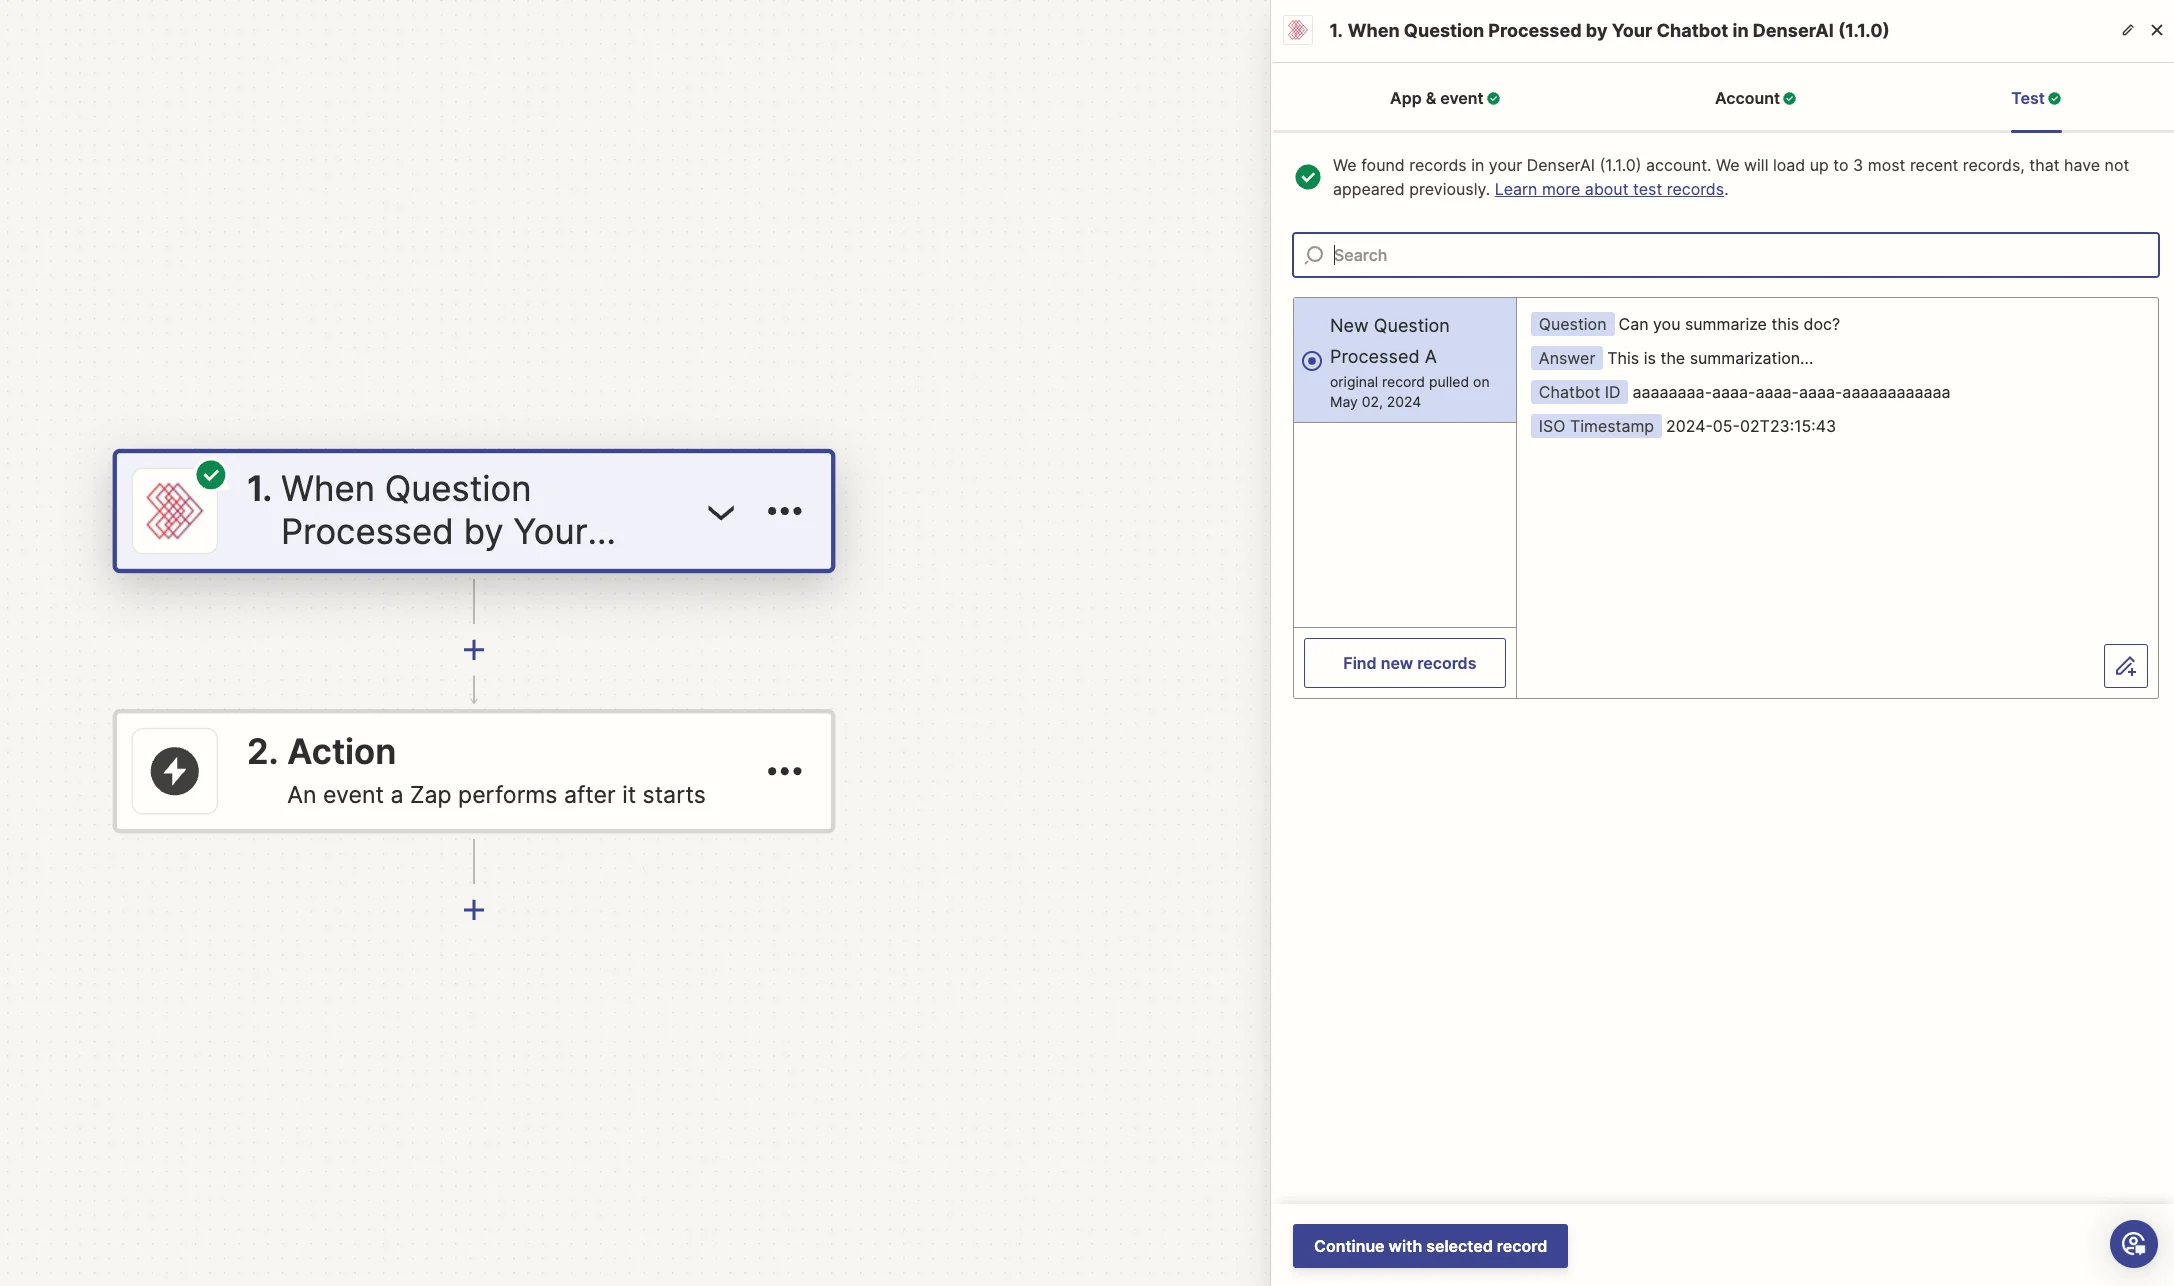2174x1286 pixels.
Task: Expand step 1 chevron dropdown
Action: (x=721, y=512)
